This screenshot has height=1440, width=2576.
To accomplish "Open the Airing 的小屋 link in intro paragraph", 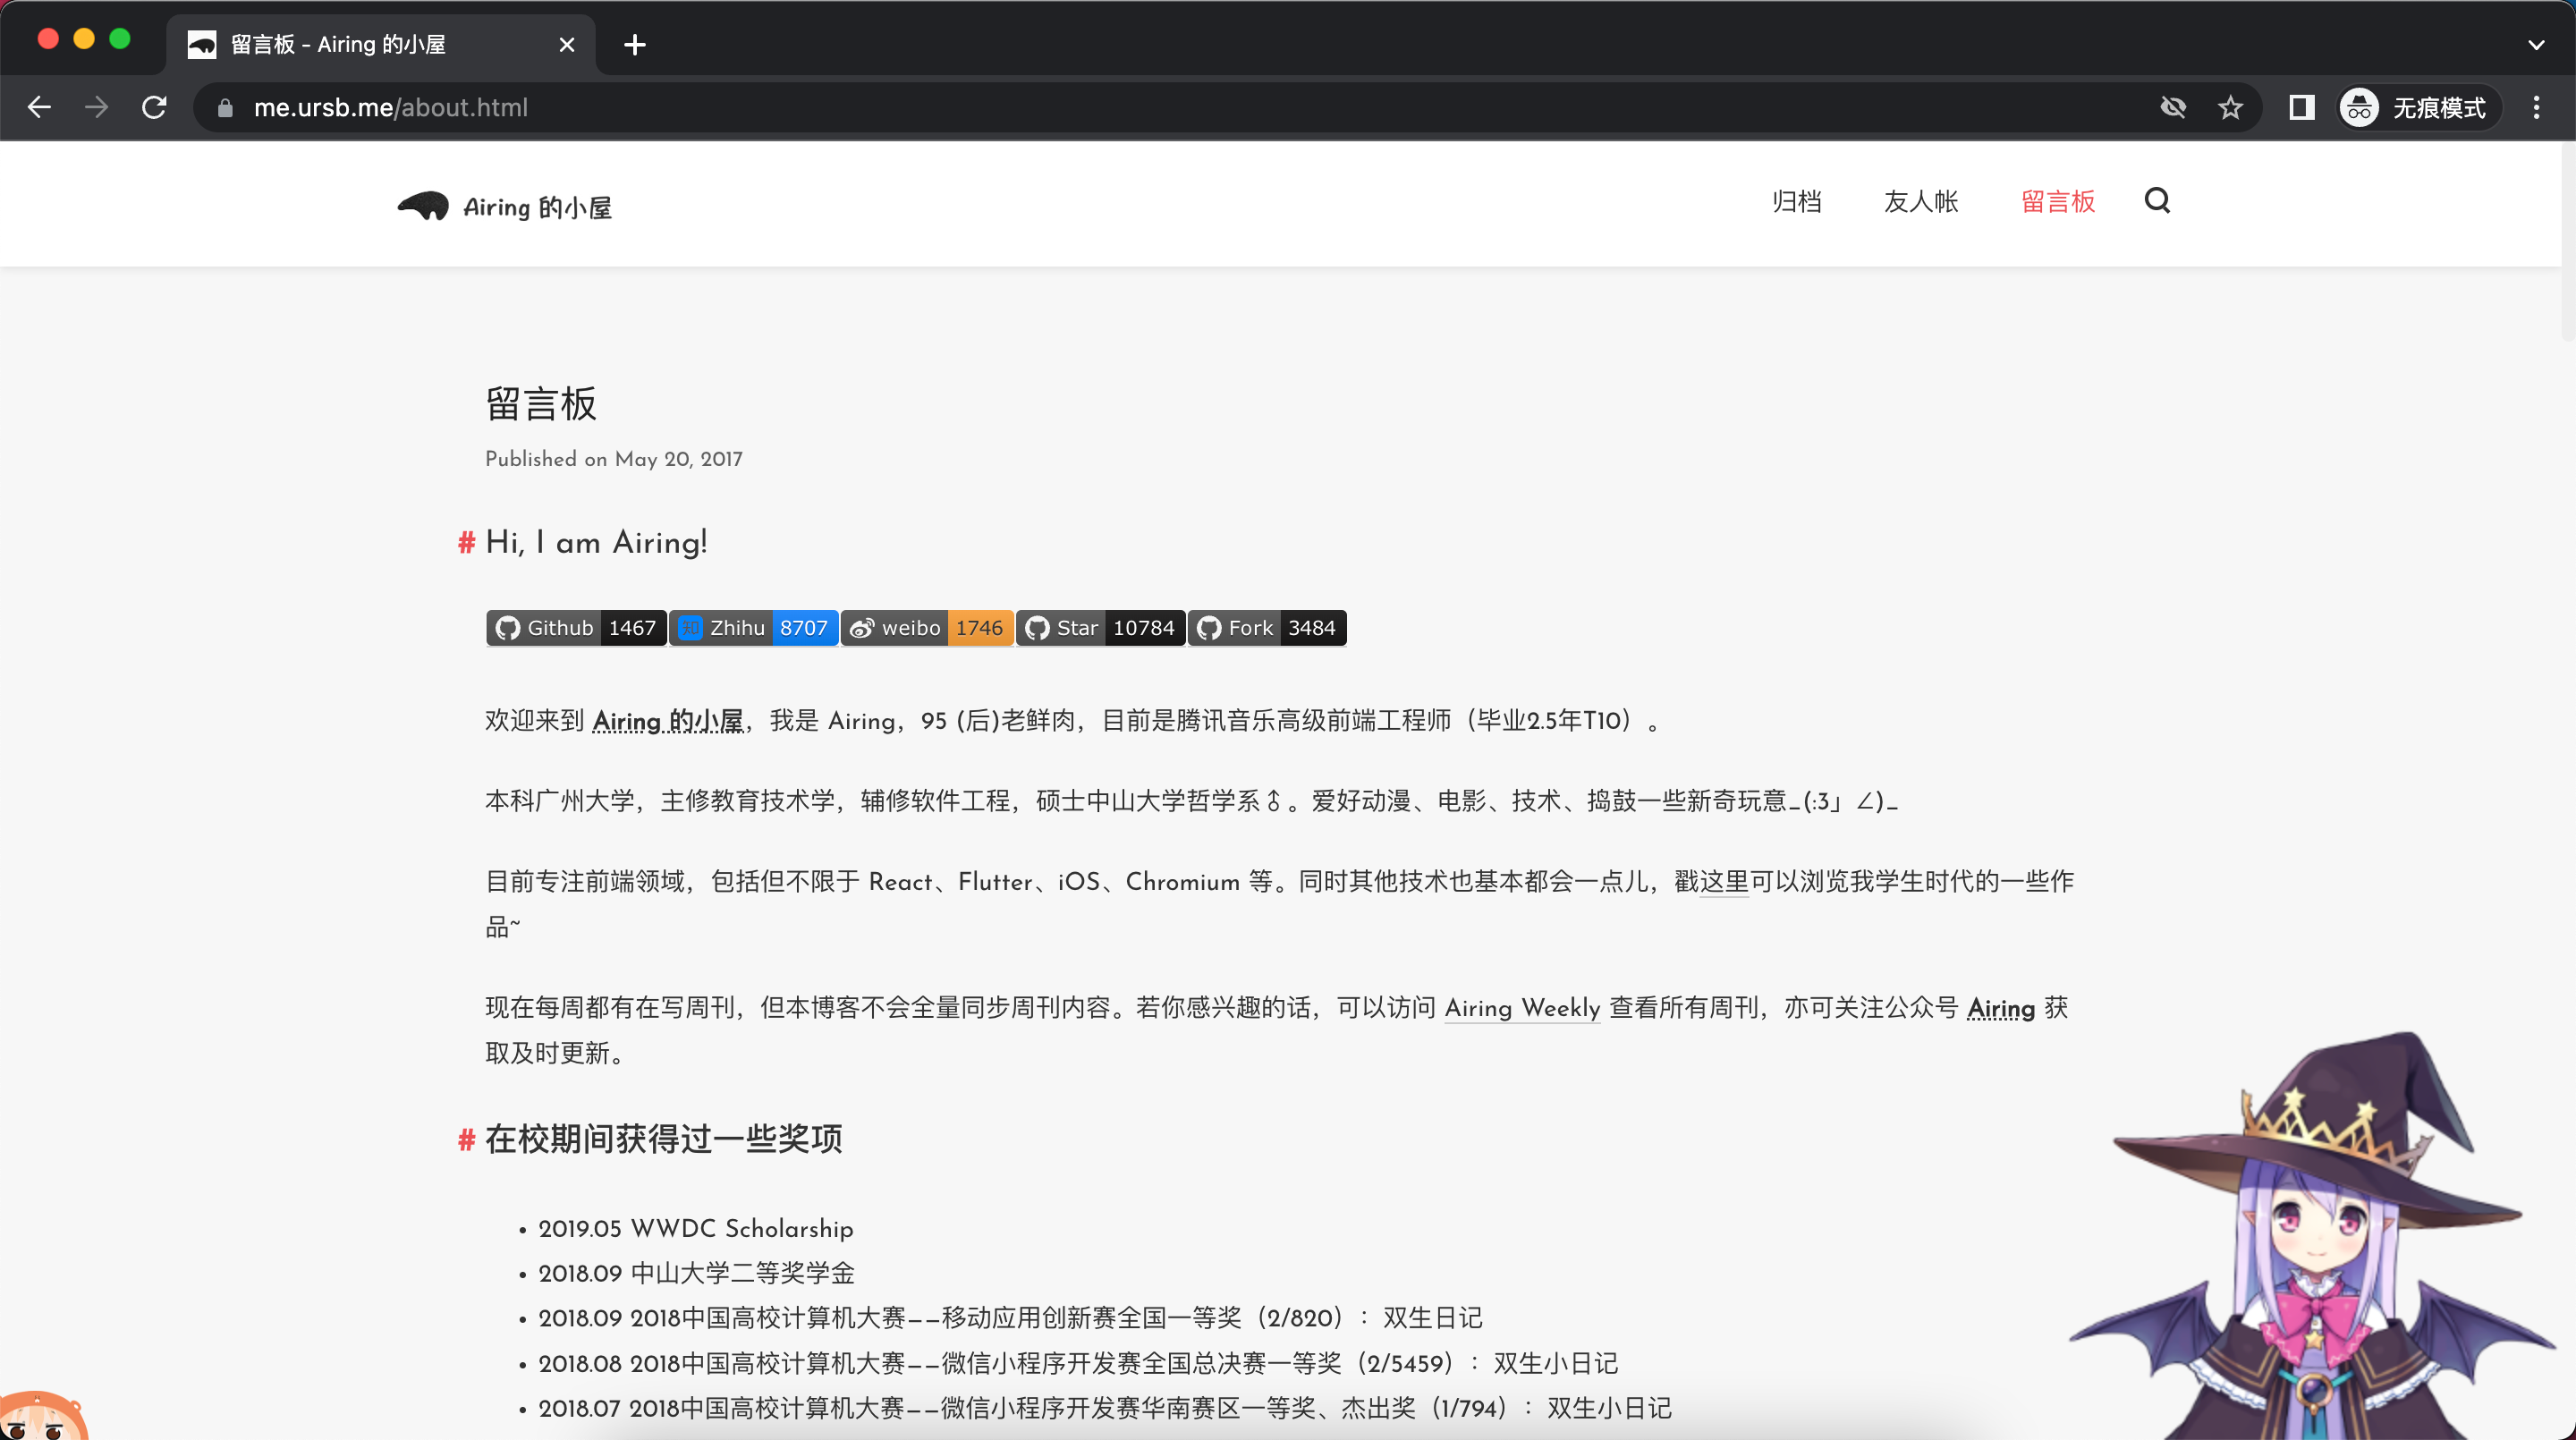I will click(668, 721).
